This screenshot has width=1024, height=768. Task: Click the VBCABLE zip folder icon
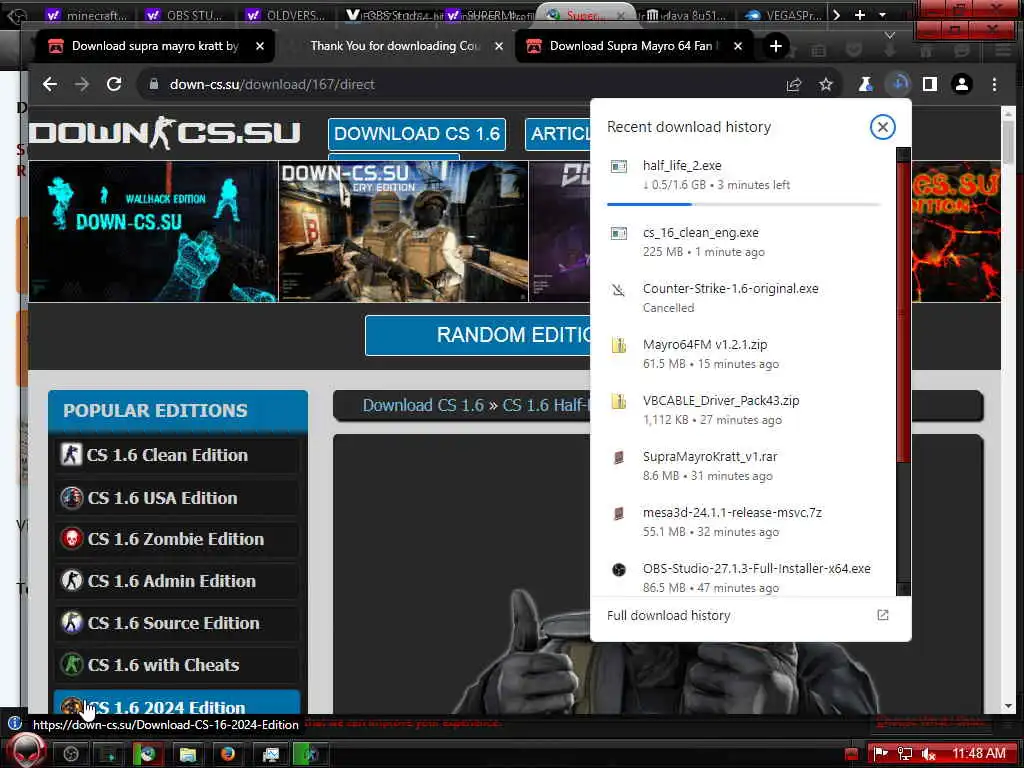point(618,401)
